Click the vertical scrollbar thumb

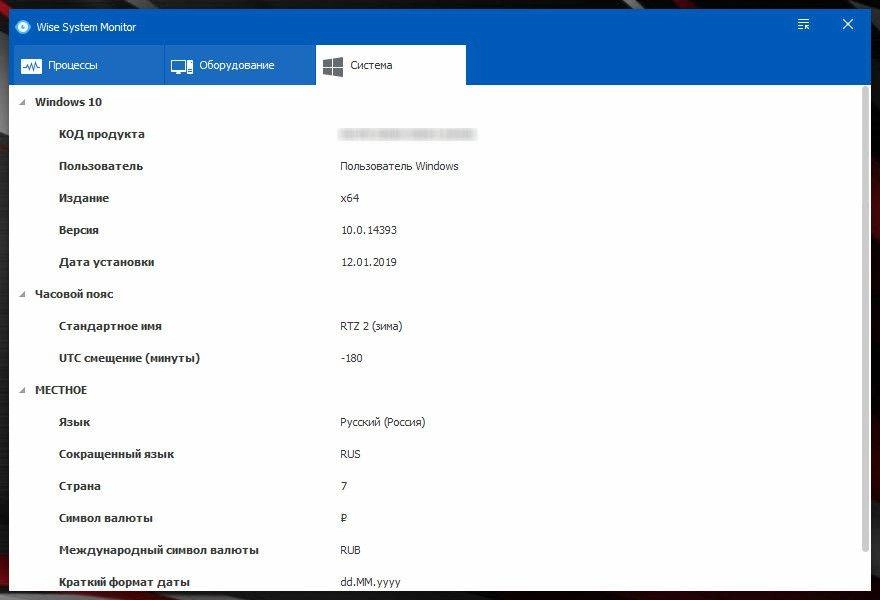coord(866,319)
